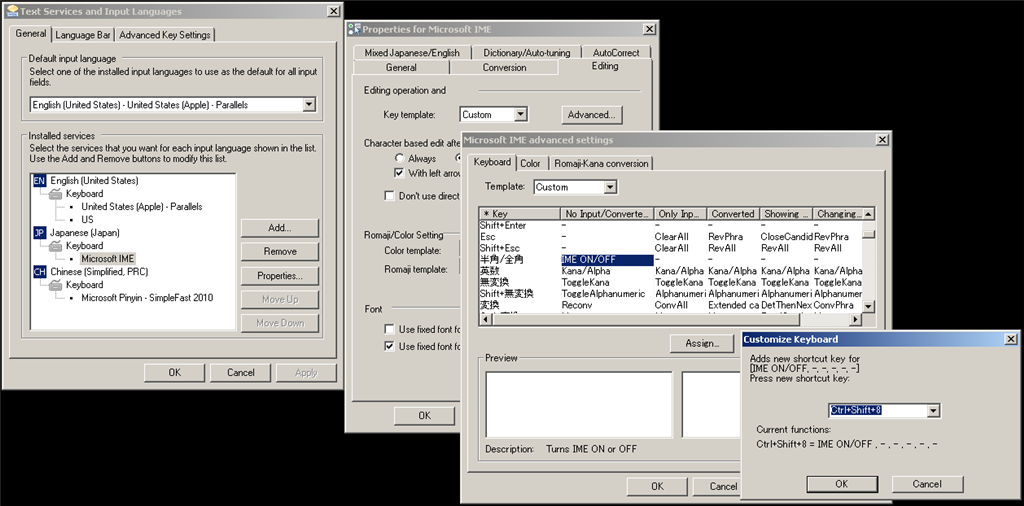
Task: Select General tab in Text Services window
Action: click(31, 33)
